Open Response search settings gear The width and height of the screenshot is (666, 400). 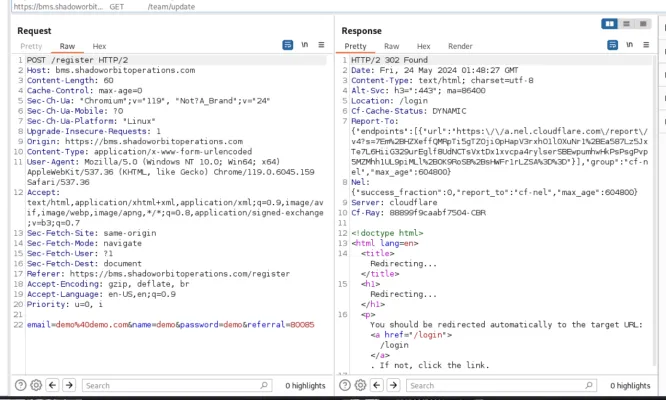tap(364, 385)
